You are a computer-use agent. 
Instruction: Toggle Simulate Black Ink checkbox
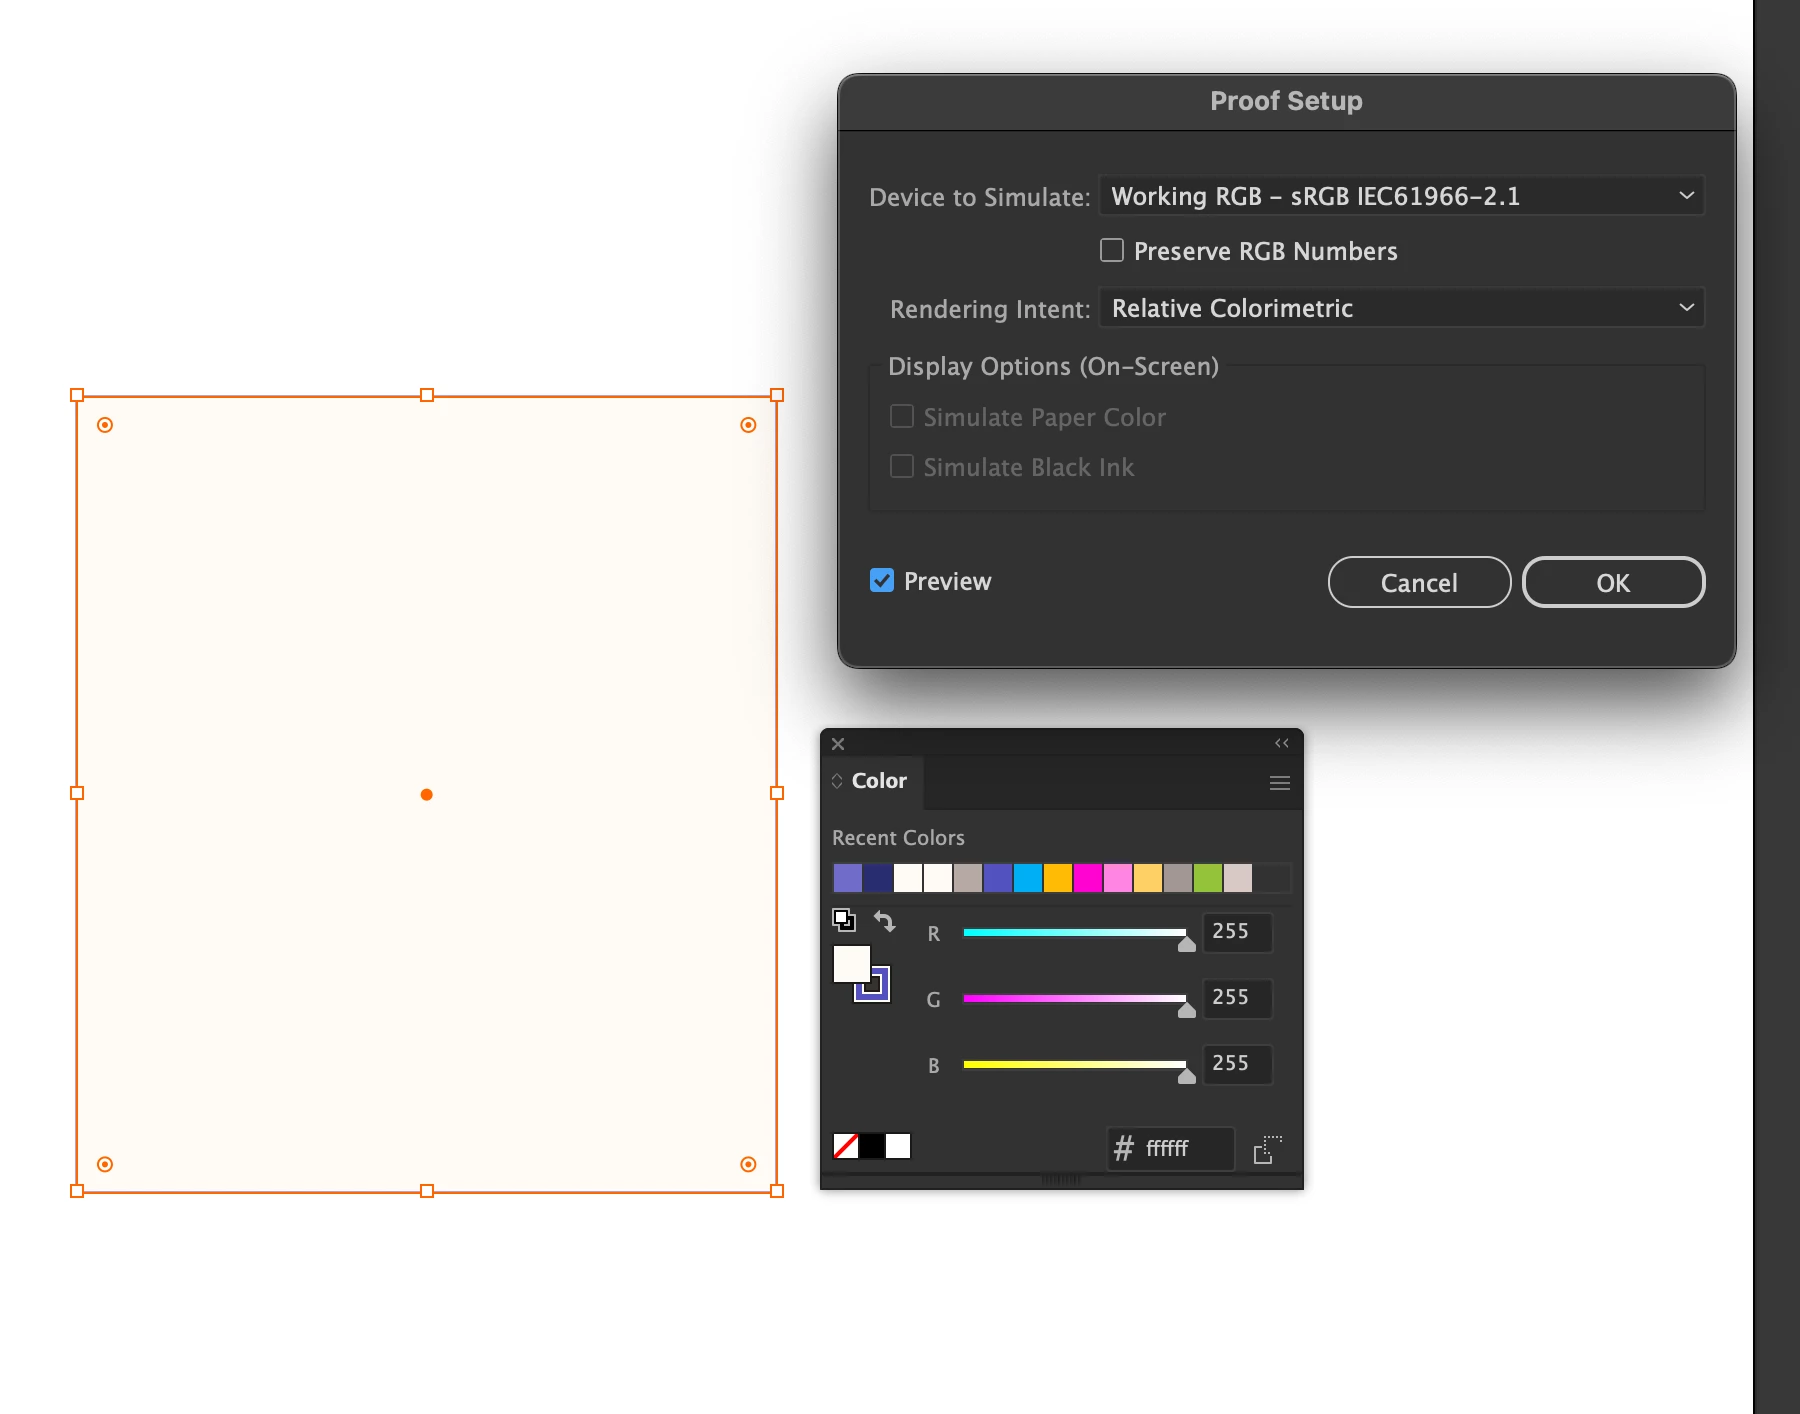902,466
